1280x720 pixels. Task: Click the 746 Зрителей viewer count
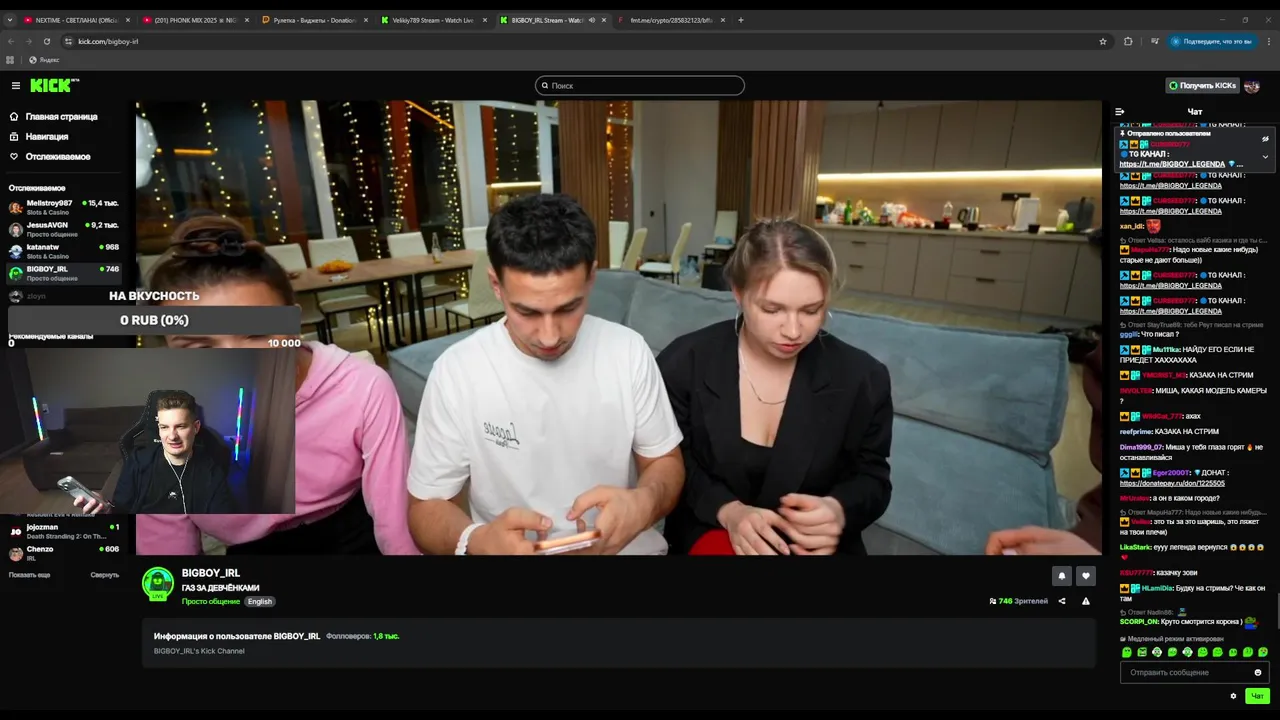click(1019, 601)
